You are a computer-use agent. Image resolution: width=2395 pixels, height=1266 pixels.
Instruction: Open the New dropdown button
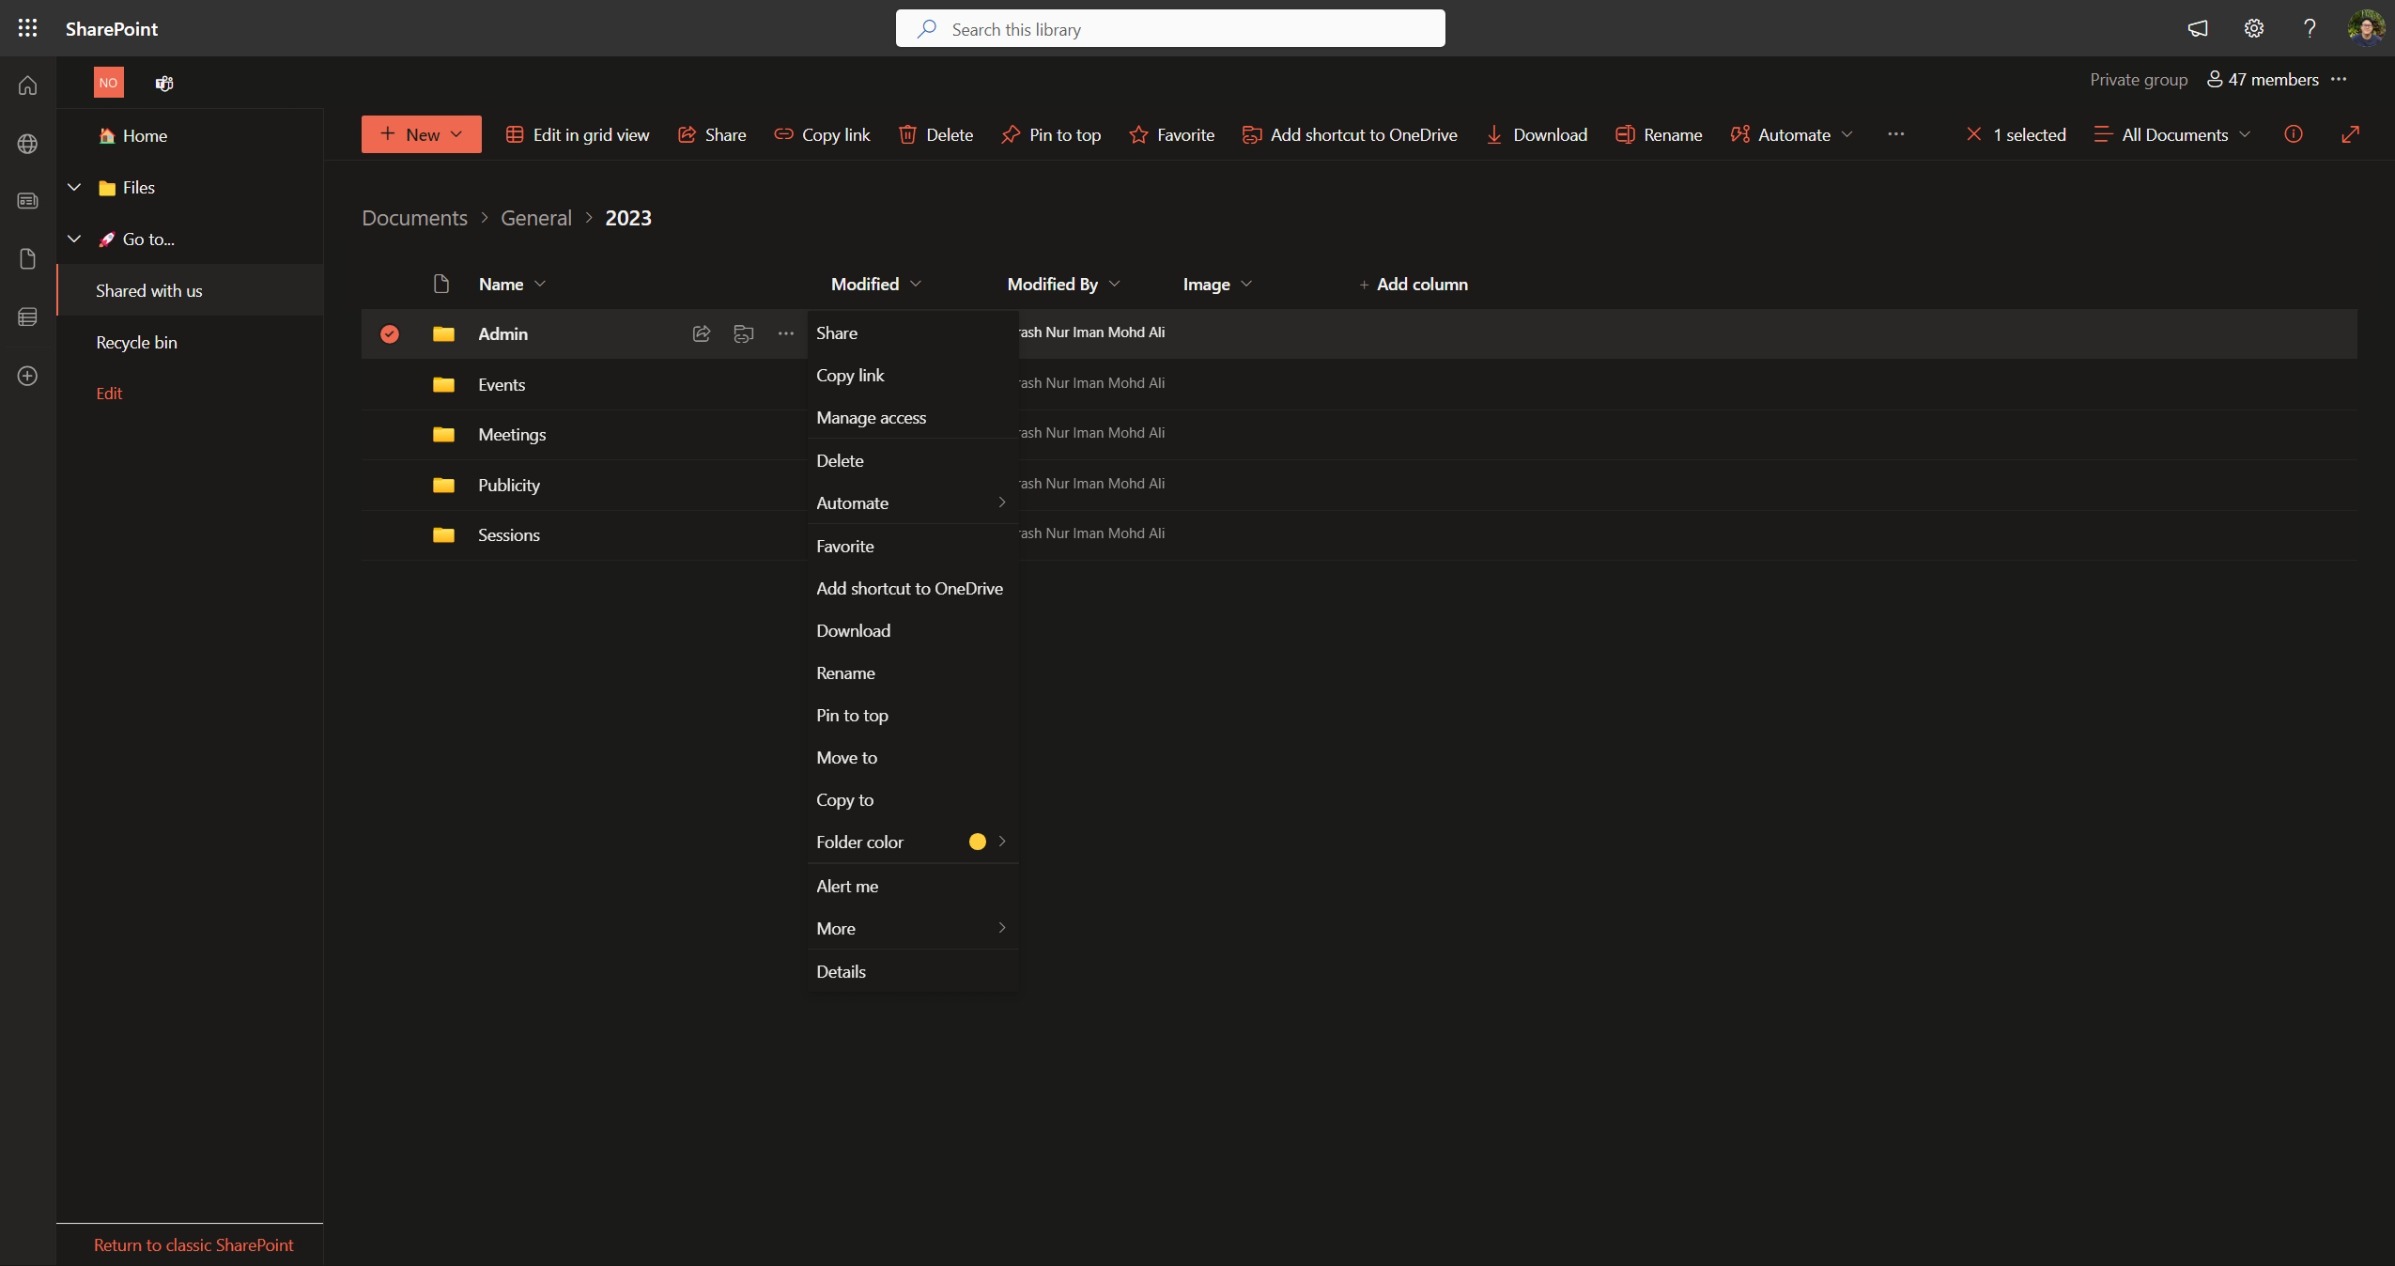pyautogui.click(x=421, y=134)
